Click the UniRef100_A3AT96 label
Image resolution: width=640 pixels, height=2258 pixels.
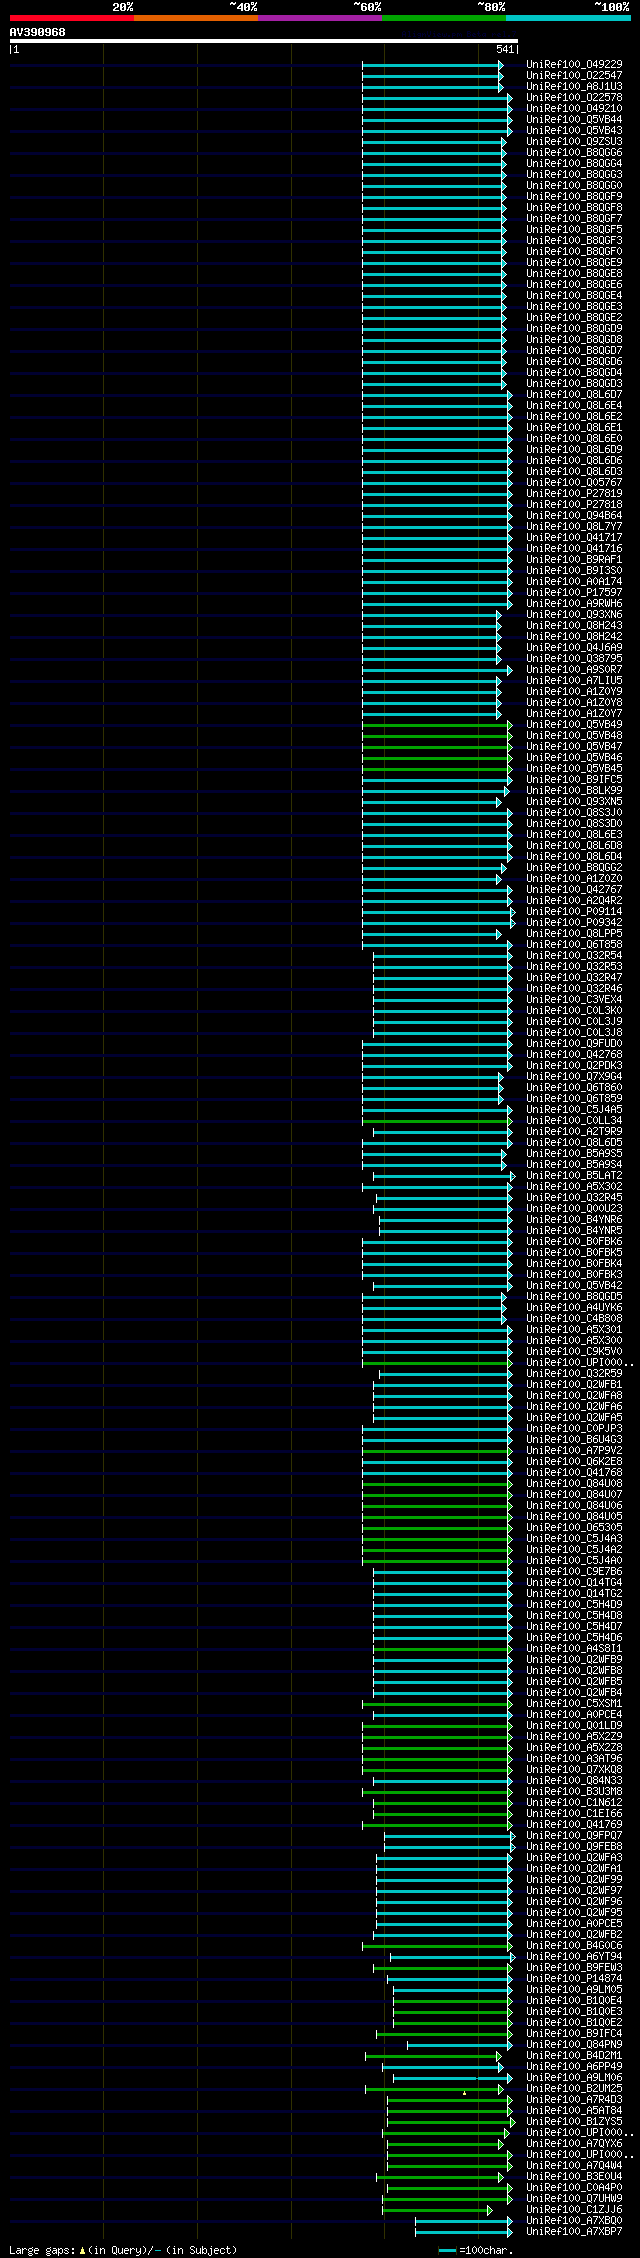point(574,1759)
